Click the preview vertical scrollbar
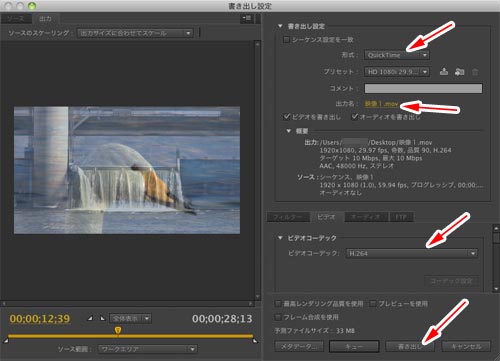 [x=257, y=170]
